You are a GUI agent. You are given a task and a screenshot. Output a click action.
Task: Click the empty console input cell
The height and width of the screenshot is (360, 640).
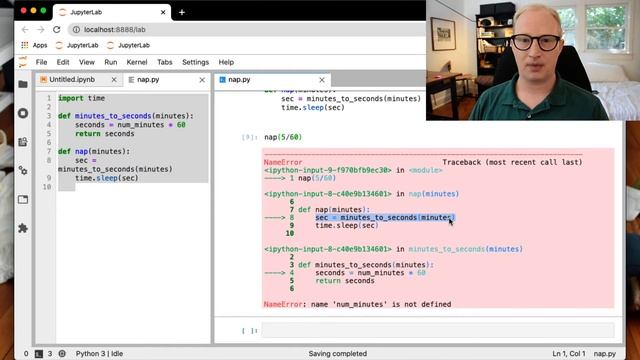[438, 330]
